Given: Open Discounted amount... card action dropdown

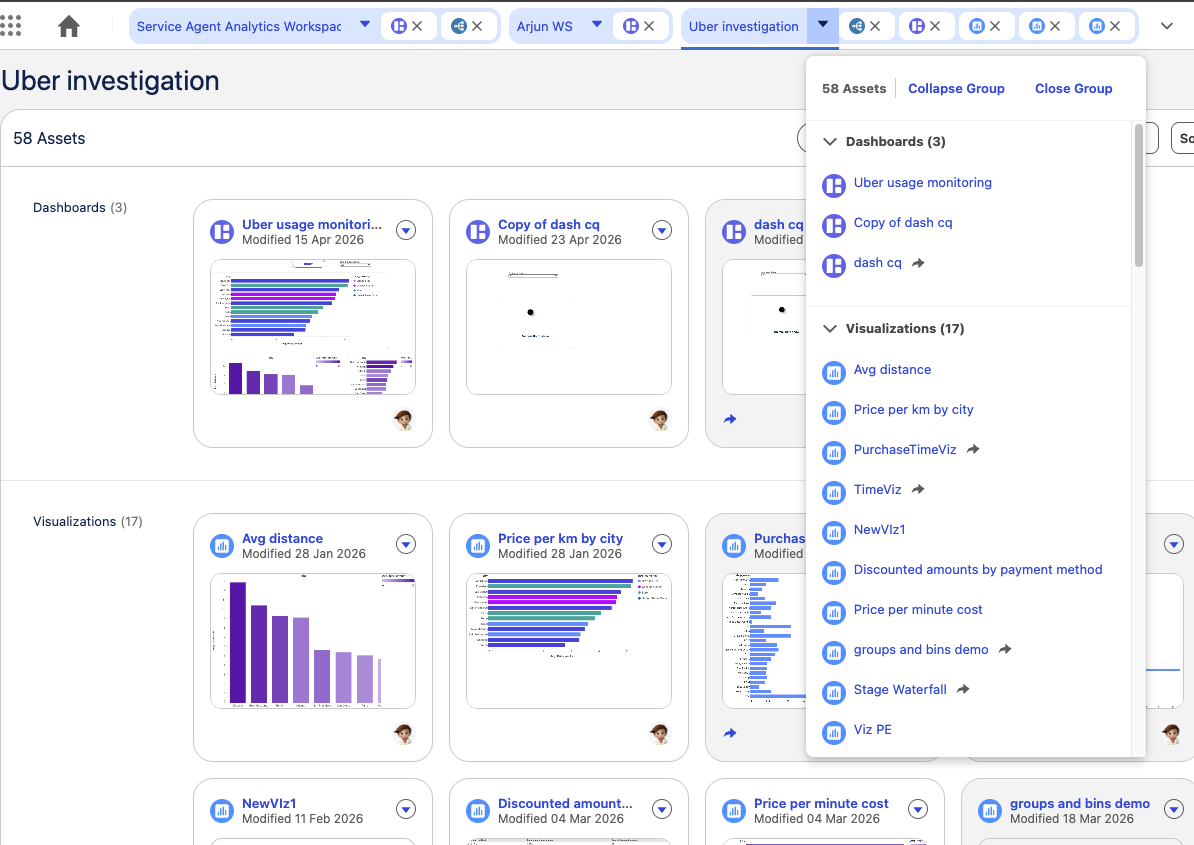Looking at the screenshot, I should click(x=662, y=809).
